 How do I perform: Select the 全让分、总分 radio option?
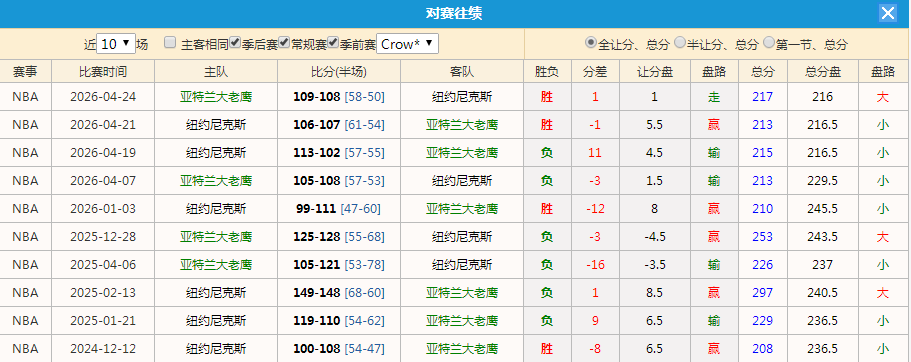(x=591, y=42)
